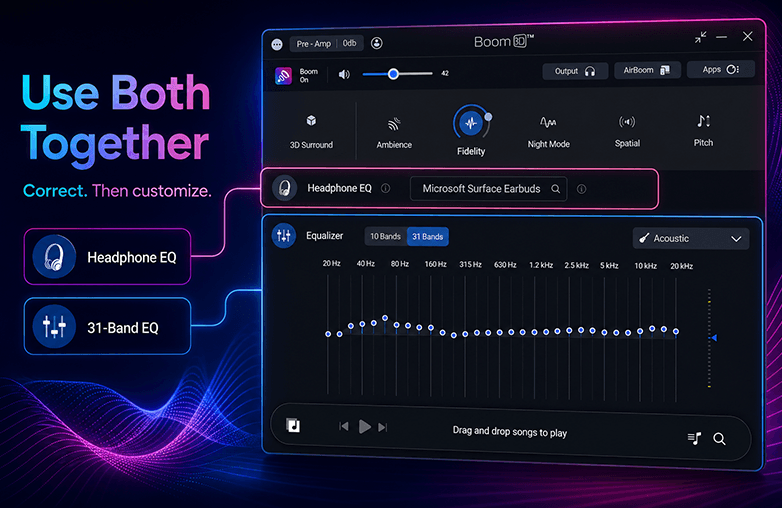Click the 20 kHz band slider knob
This screenshot has height=508, width=782.
pyautogui.click(x=676, y=331)
